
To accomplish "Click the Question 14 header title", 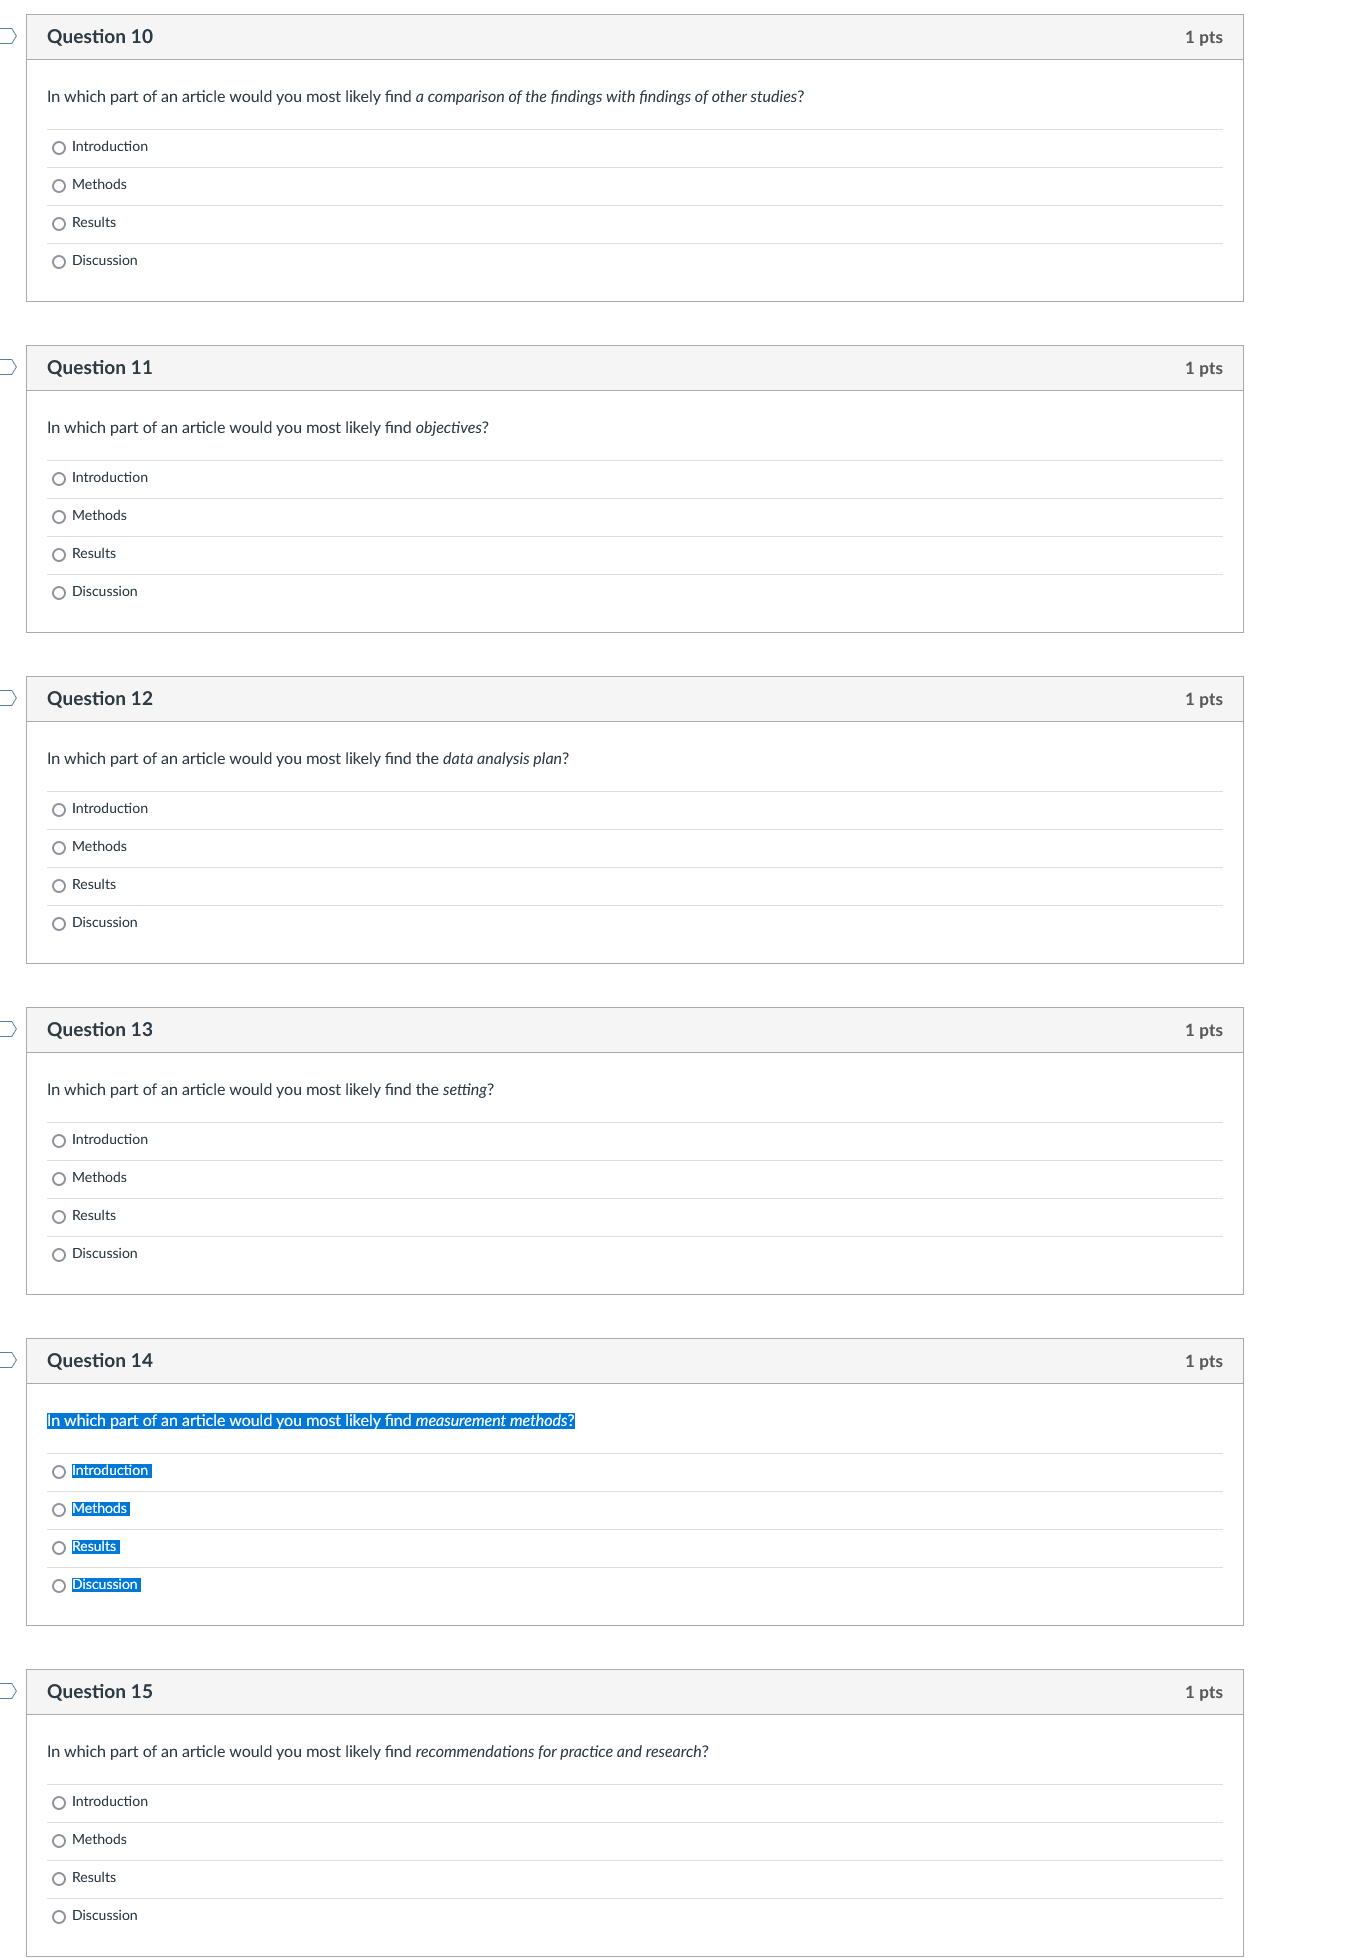I will pos(100,1361).
